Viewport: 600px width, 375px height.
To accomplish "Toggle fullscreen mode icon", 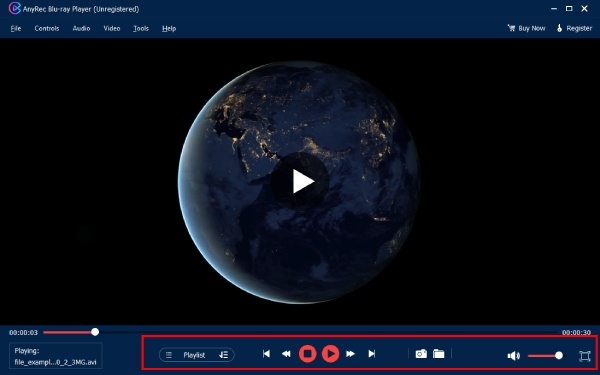I will click(x=585, y=356).
